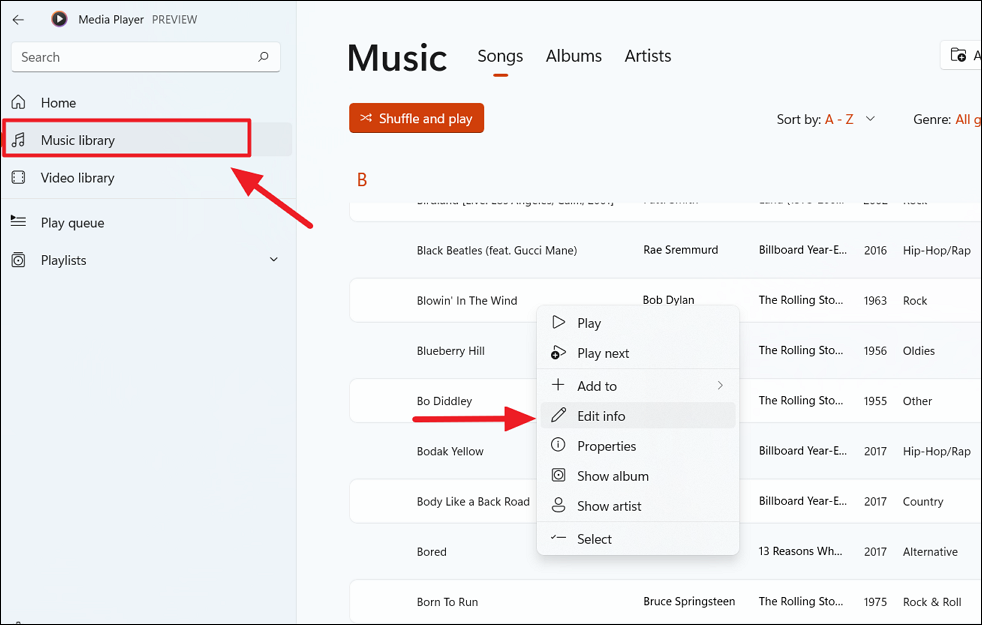Viewport: 982px width, 625px height.
Task: Click the Shuffle and play button
Action: pos(416,118)
